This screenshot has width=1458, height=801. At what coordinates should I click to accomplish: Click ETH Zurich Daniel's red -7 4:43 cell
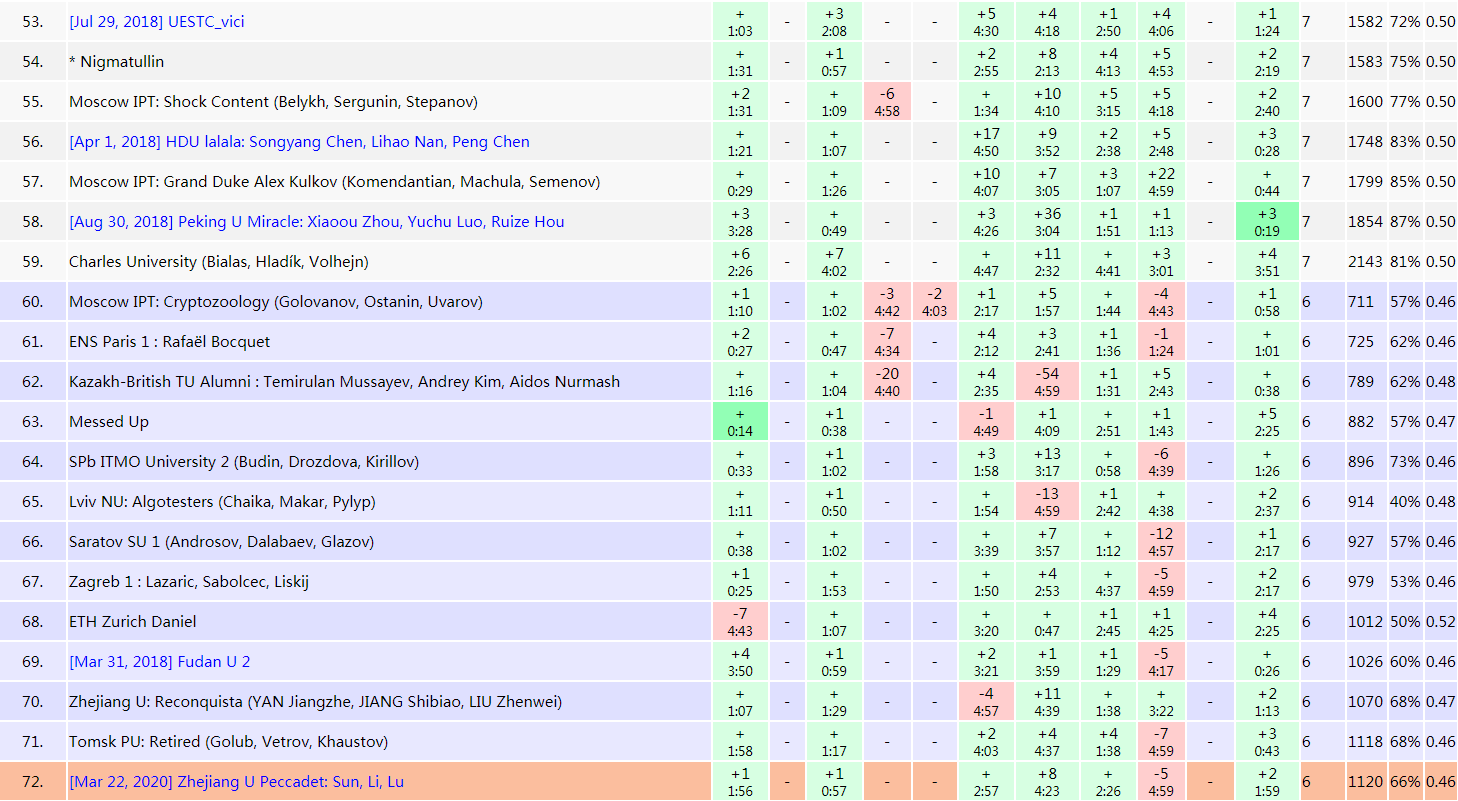click(740, 622)
